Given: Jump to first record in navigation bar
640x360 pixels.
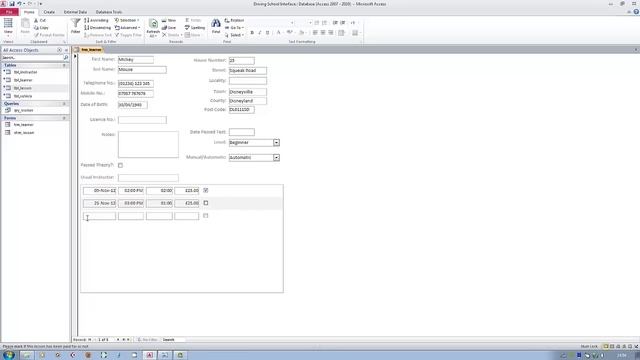Looking at the screenshot, I should point(89,340).
